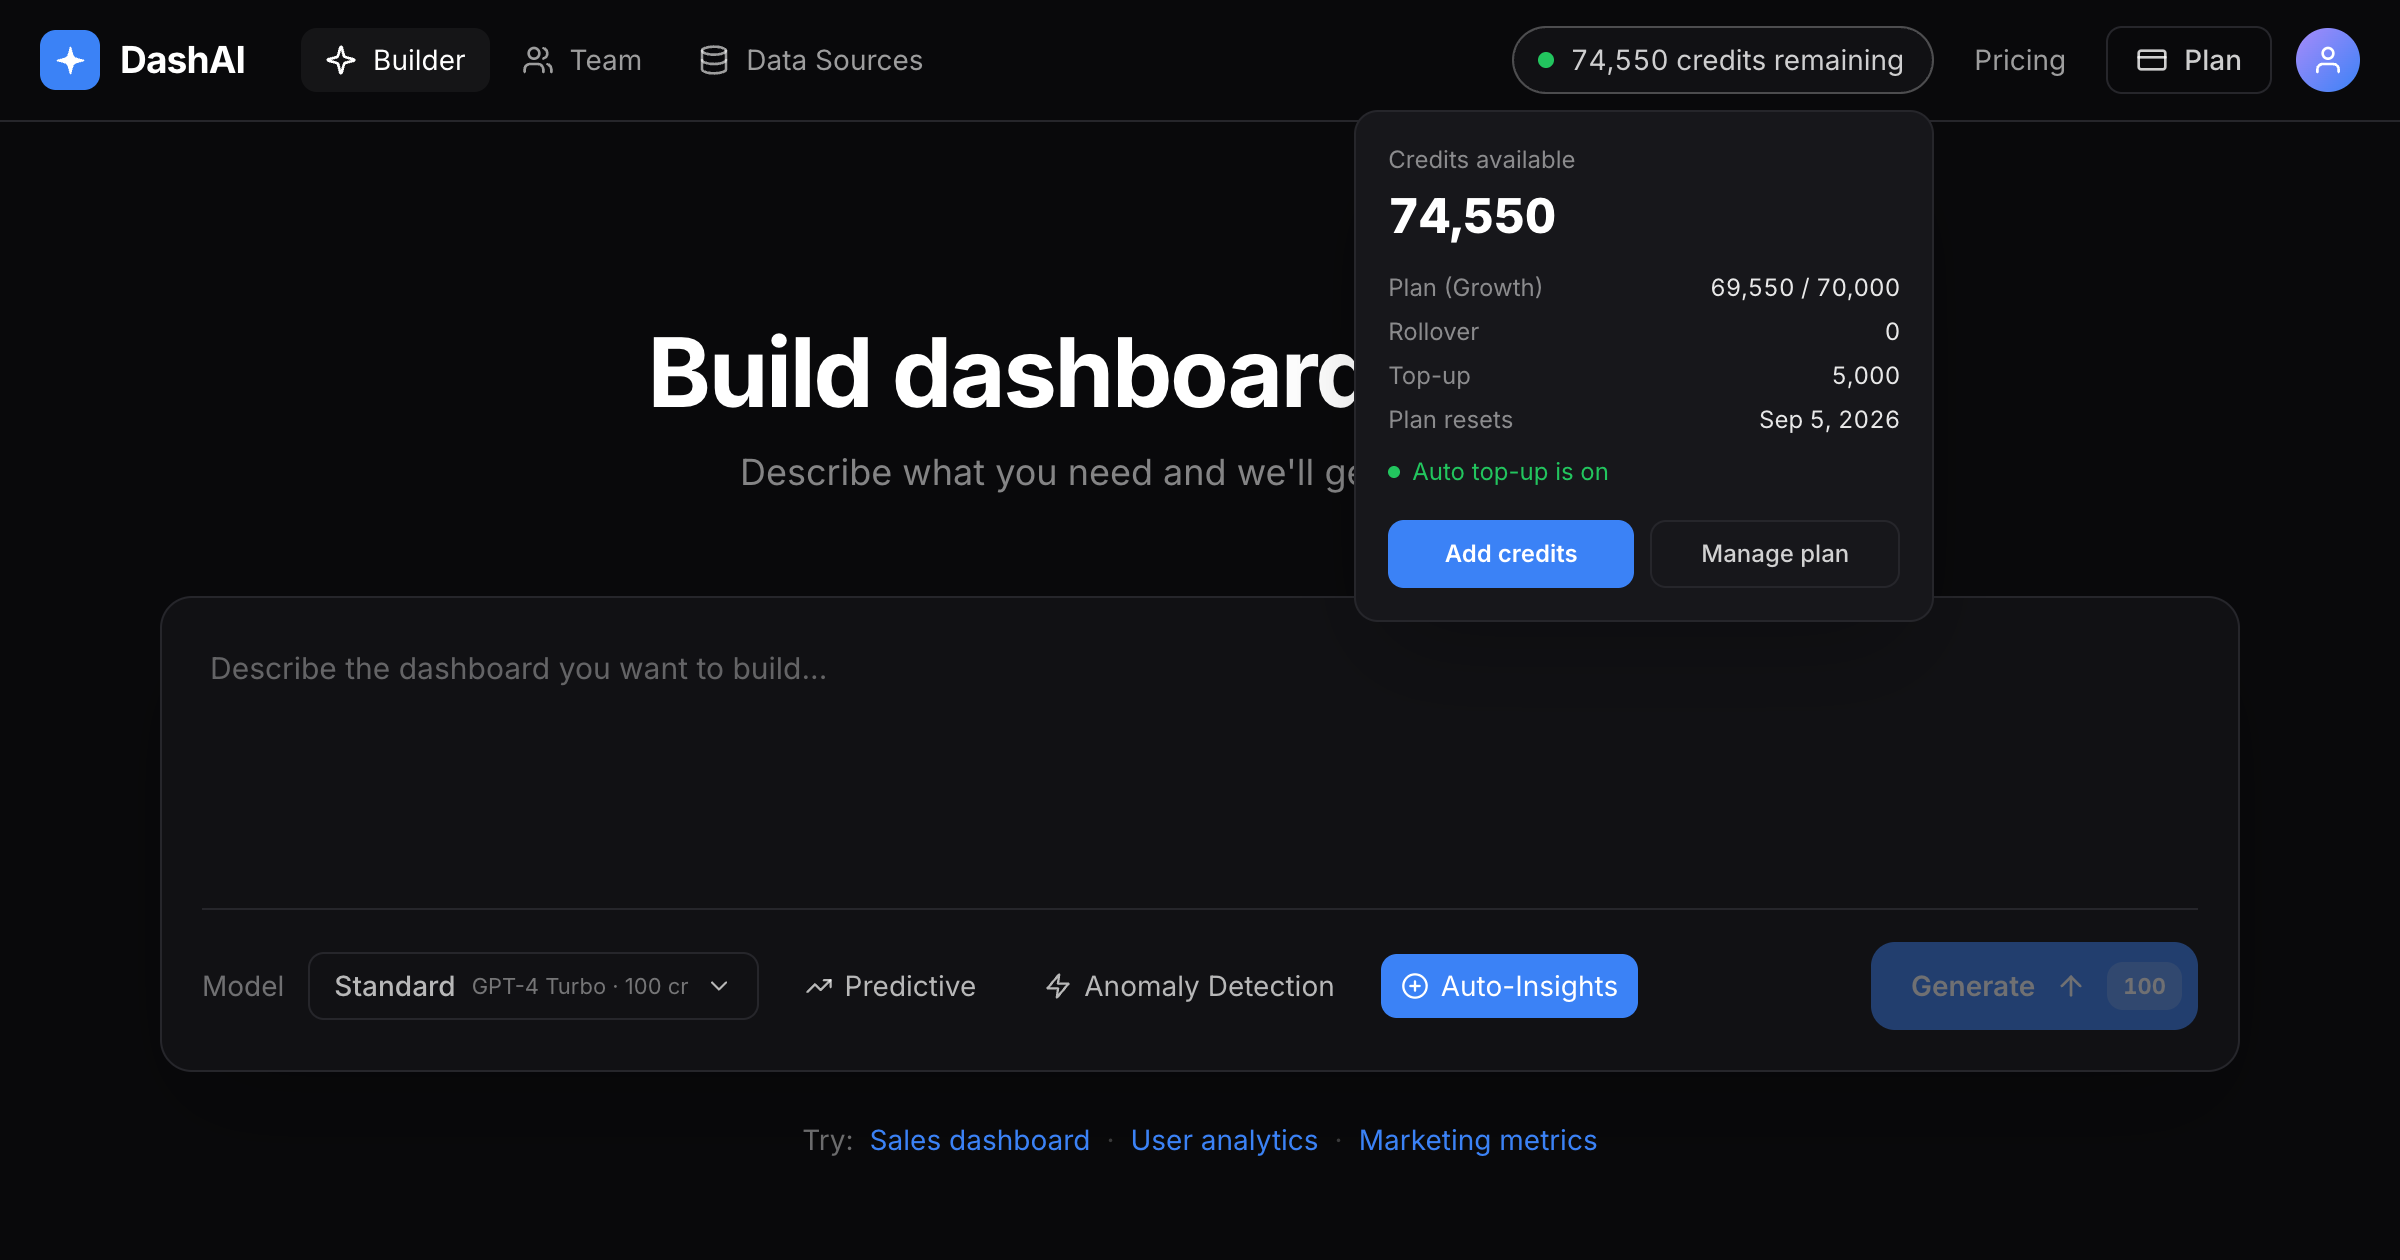Image resolution: width=2400 pixels, height=1260 pixels.
Task: Click the Builder sparkle icon
Action: pos(341,60)
